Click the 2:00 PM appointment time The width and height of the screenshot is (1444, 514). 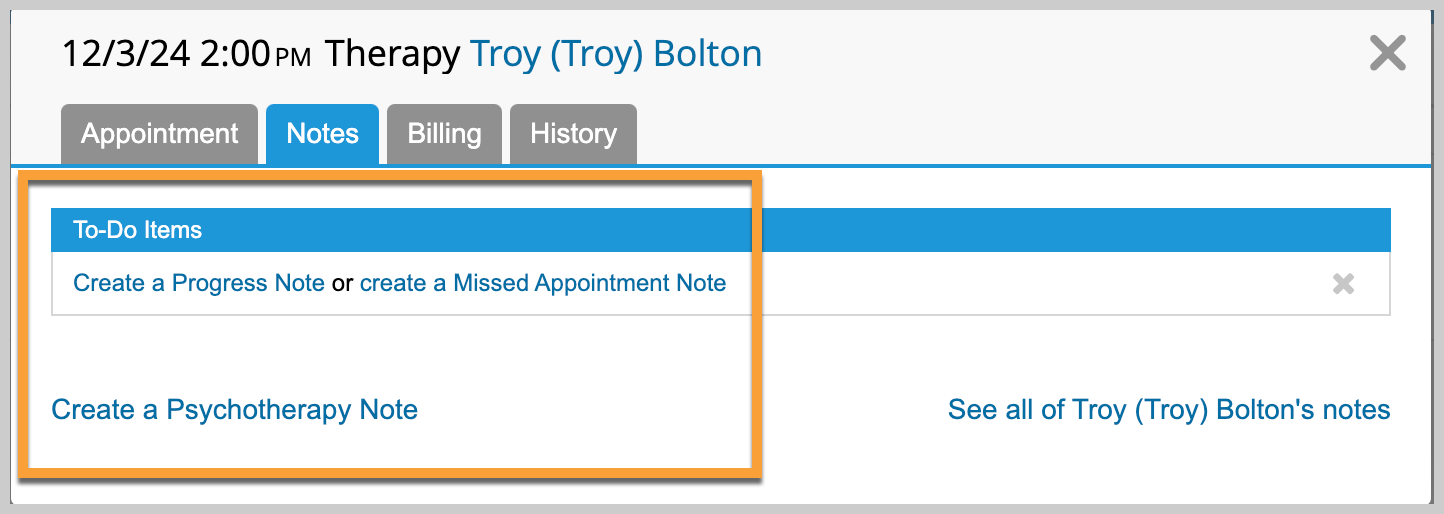click(256, 53)
